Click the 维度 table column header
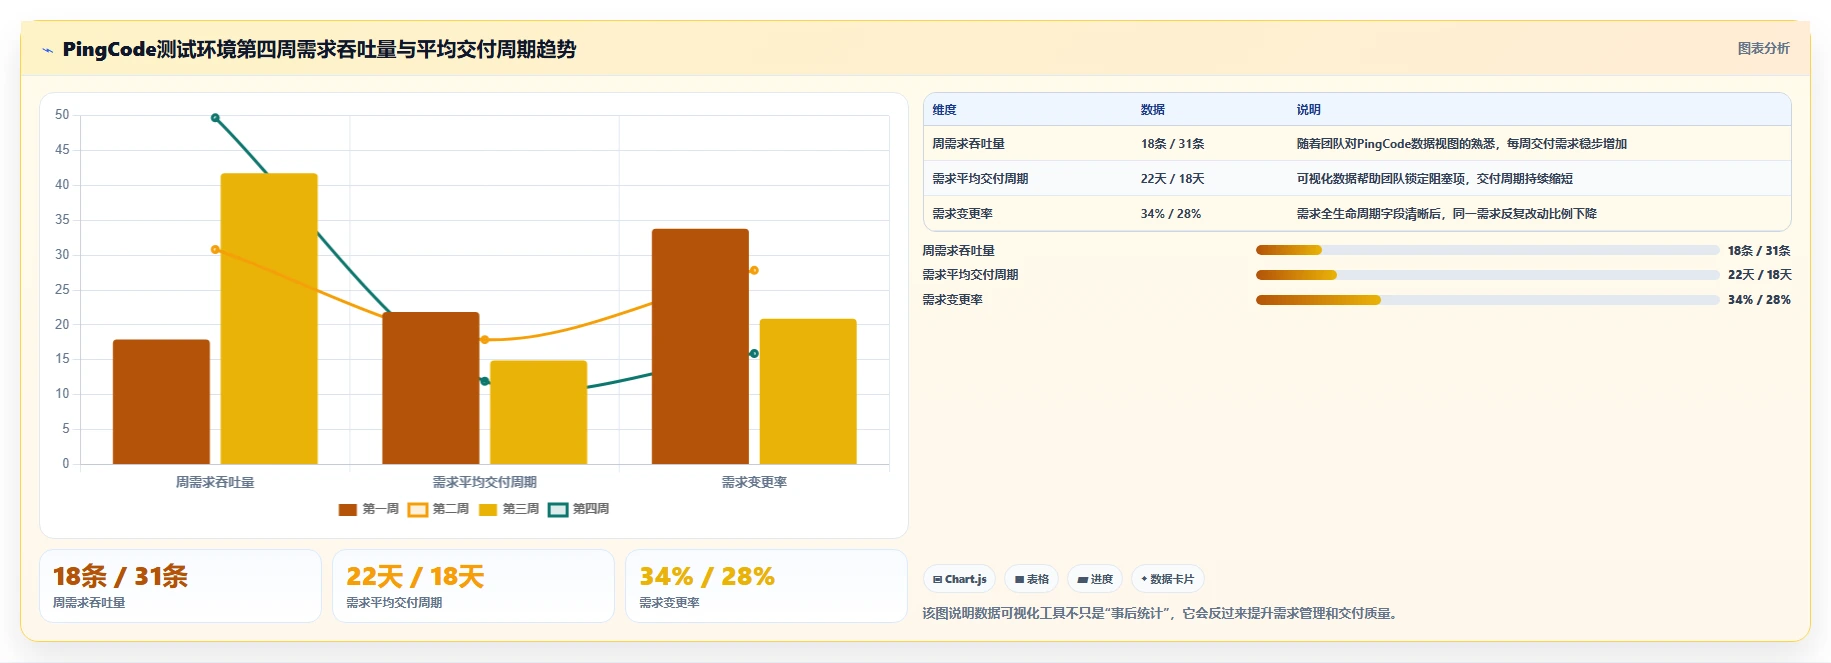The width and height of the screenshot is (1831, 663). (x=945, y=110)
